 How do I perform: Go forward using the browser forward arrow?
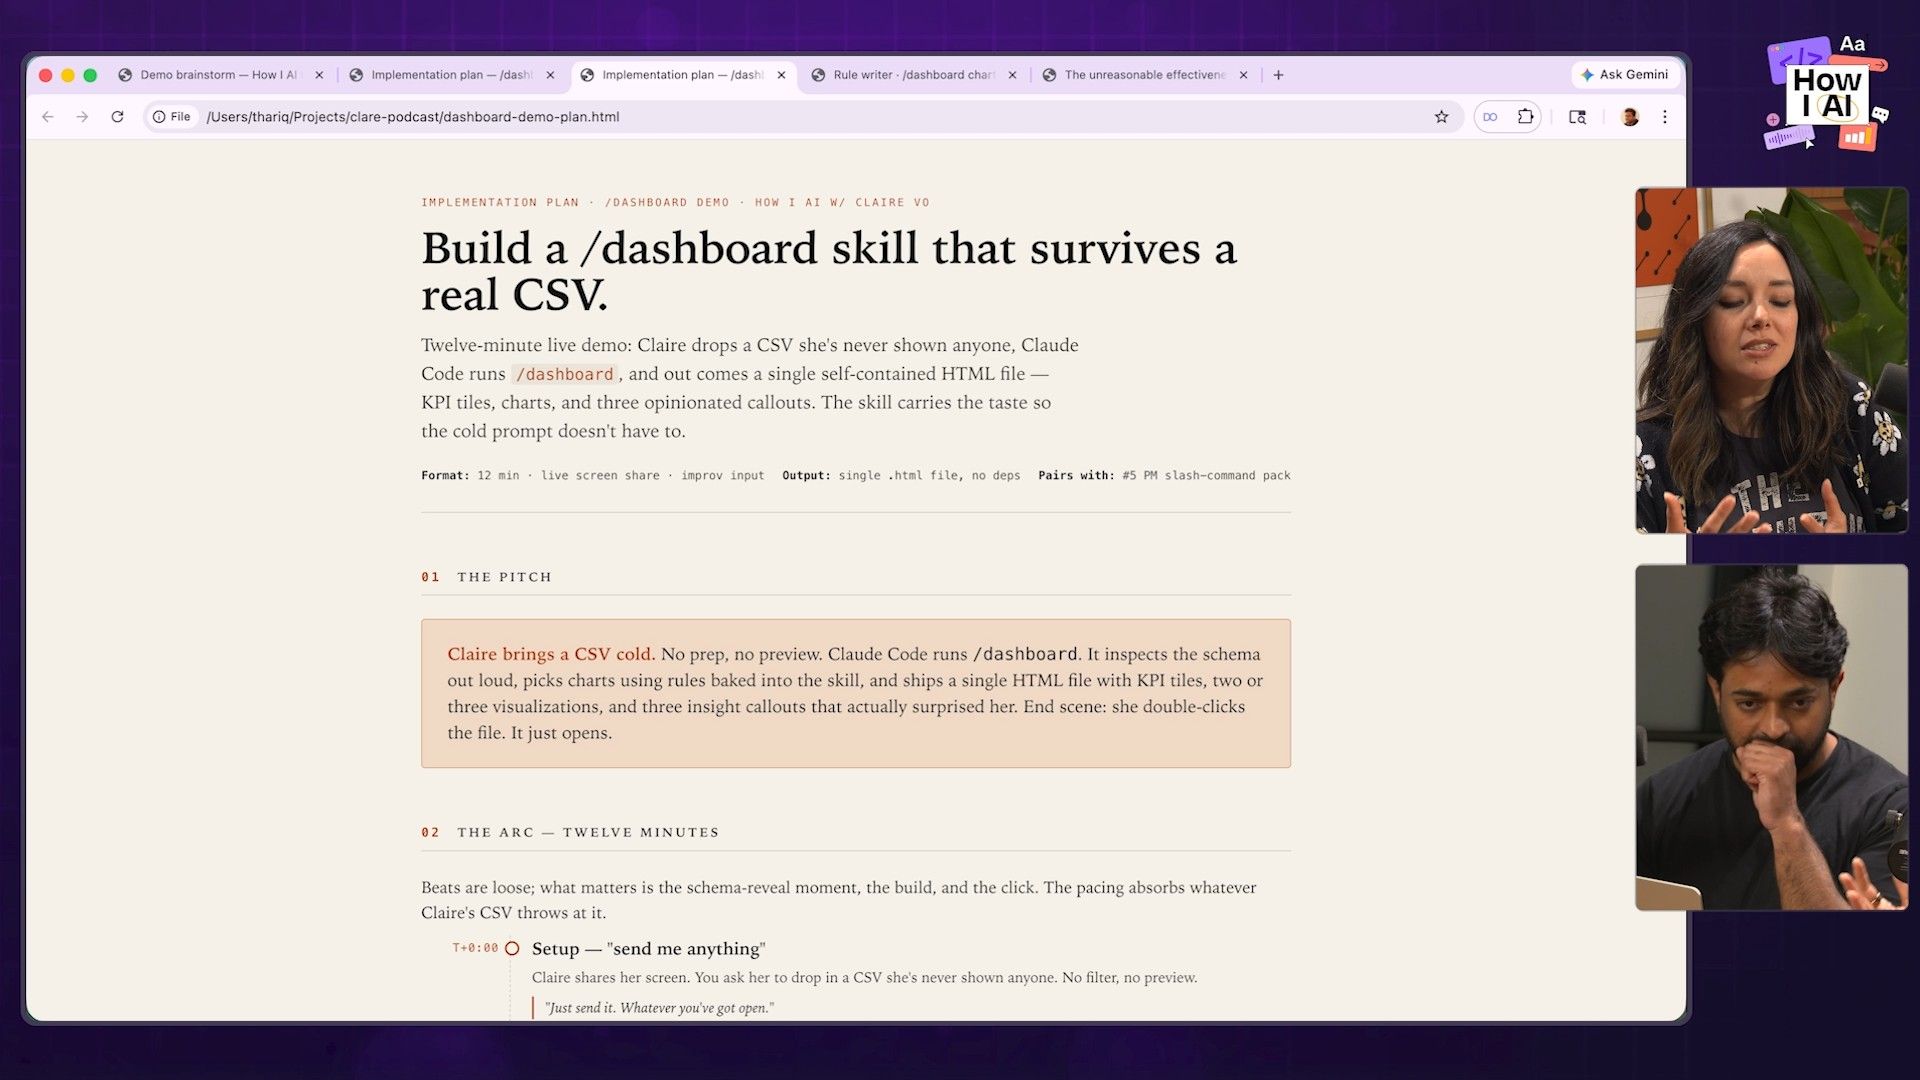[x=82, y=117]
